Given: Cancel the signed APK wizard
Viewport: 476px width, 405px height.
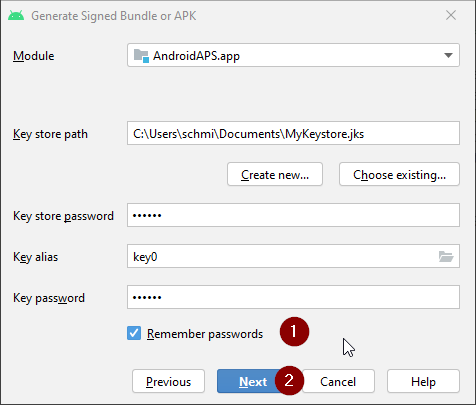Looking at the screenshot, I should (x=338, y=381).
